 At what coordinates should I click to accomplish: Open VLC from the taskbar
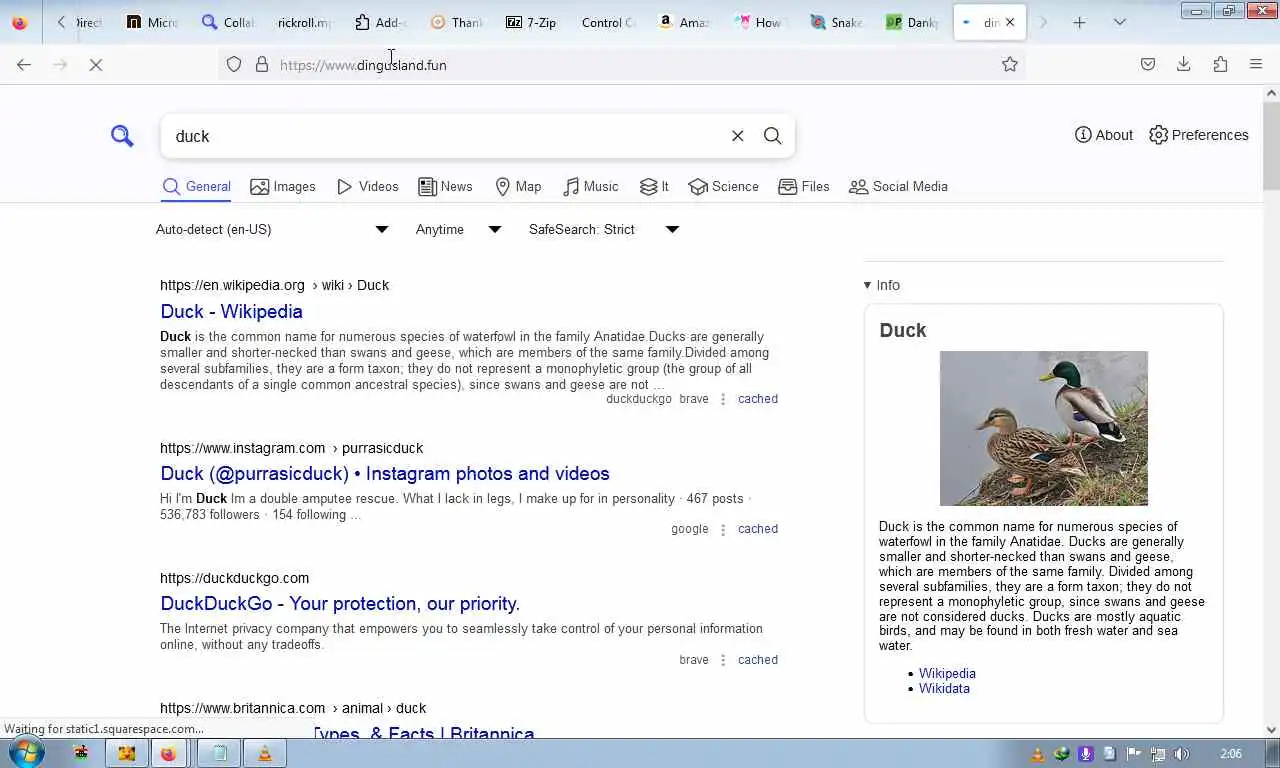tap(265, 754)
